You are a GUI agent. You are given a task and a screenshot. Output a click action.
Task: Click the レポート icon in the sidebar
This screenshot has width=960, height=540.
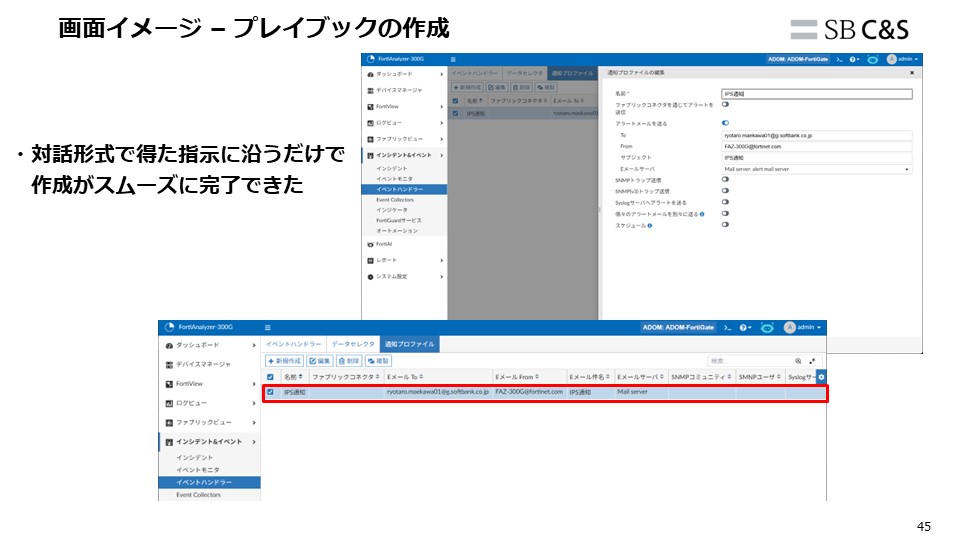point(370,260)
